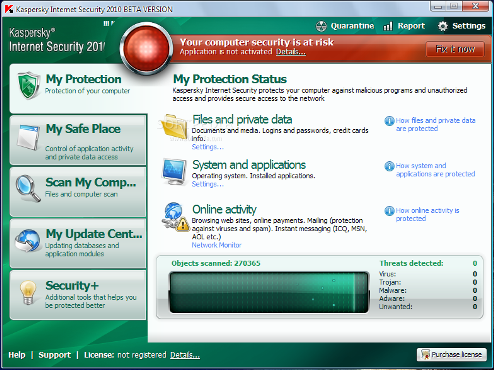Click the Fix it now button

[x=455, y=49]
